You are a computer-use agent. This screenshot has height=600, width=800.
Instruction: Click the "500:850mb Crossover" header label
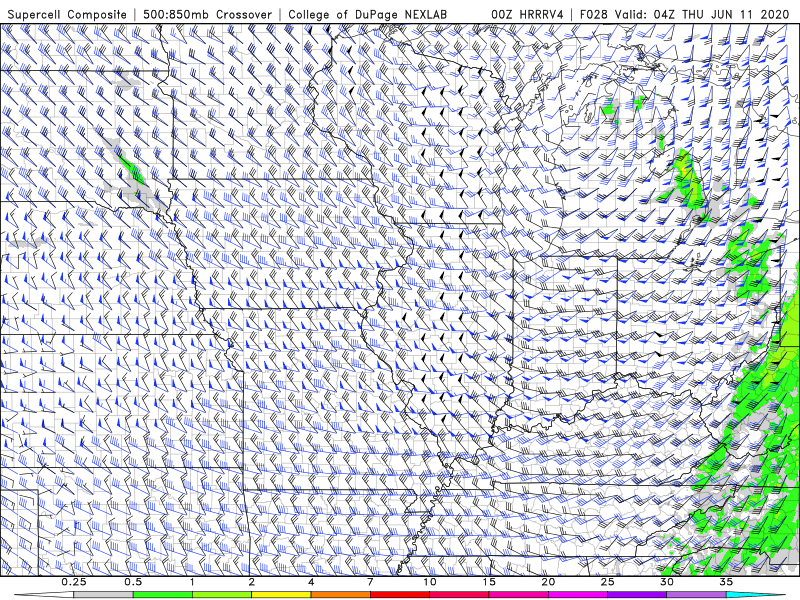[x=208, y=15]
